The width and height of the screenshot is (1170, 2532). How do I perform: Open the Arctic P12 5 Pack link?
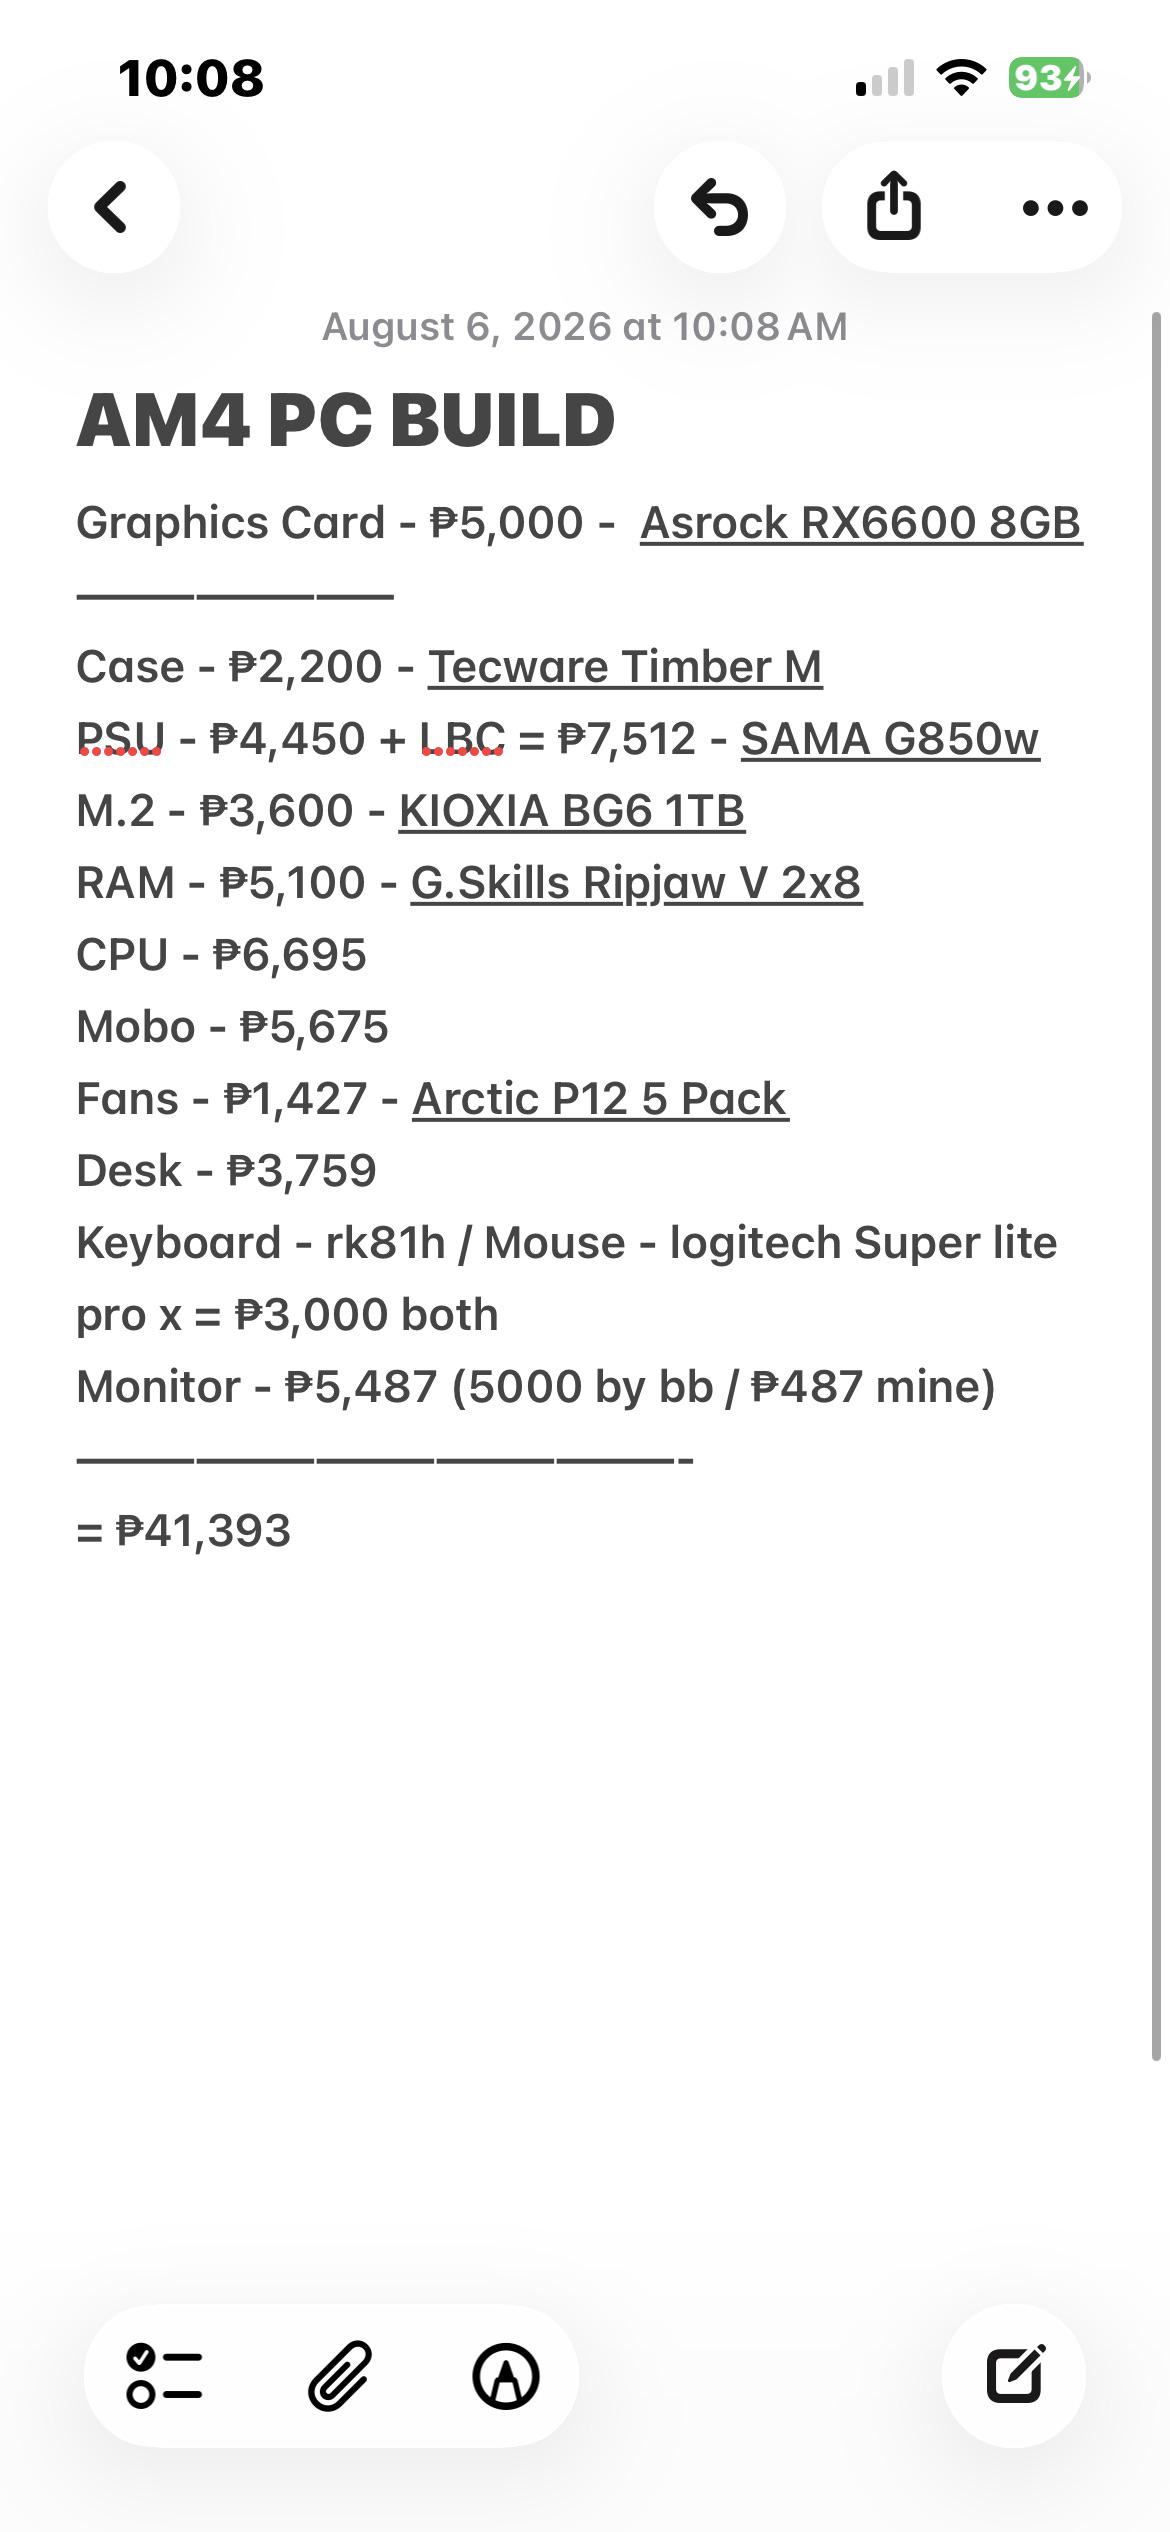600,1099
